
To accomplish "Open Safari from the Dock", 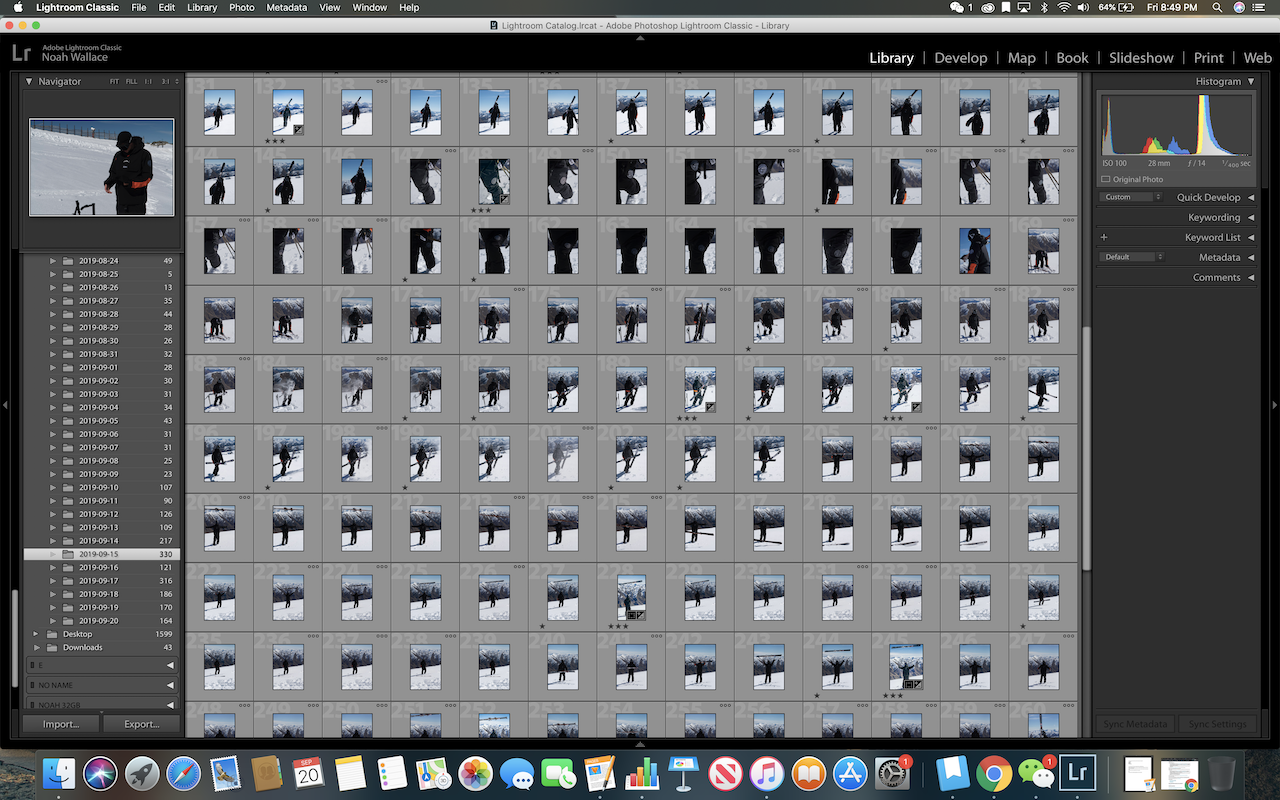I will pyautogui.click(x=184, y=773).
